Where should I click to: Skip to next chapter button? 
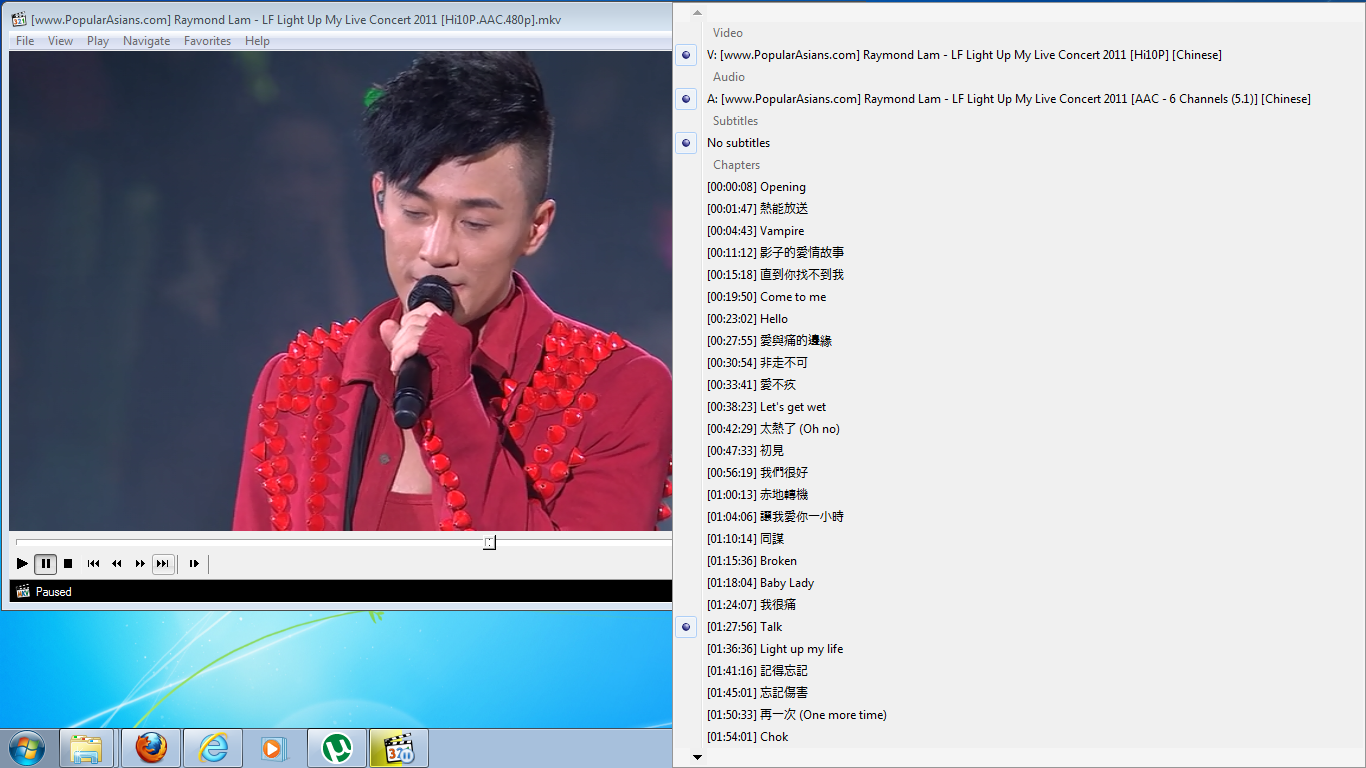click(x=163, y=564)
